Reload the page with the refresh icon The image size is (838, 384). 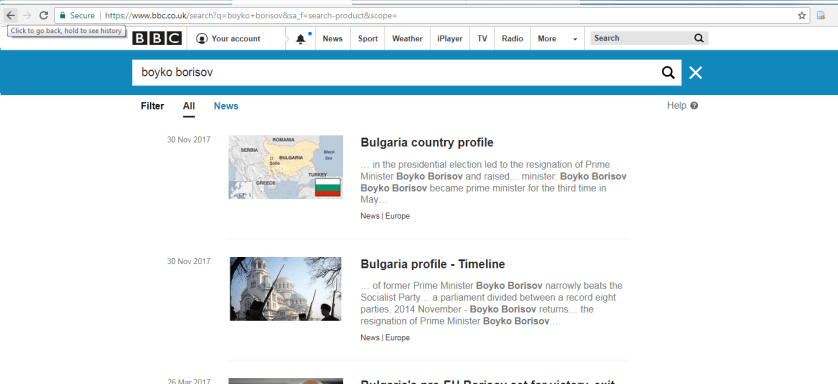tap(44, 15)
